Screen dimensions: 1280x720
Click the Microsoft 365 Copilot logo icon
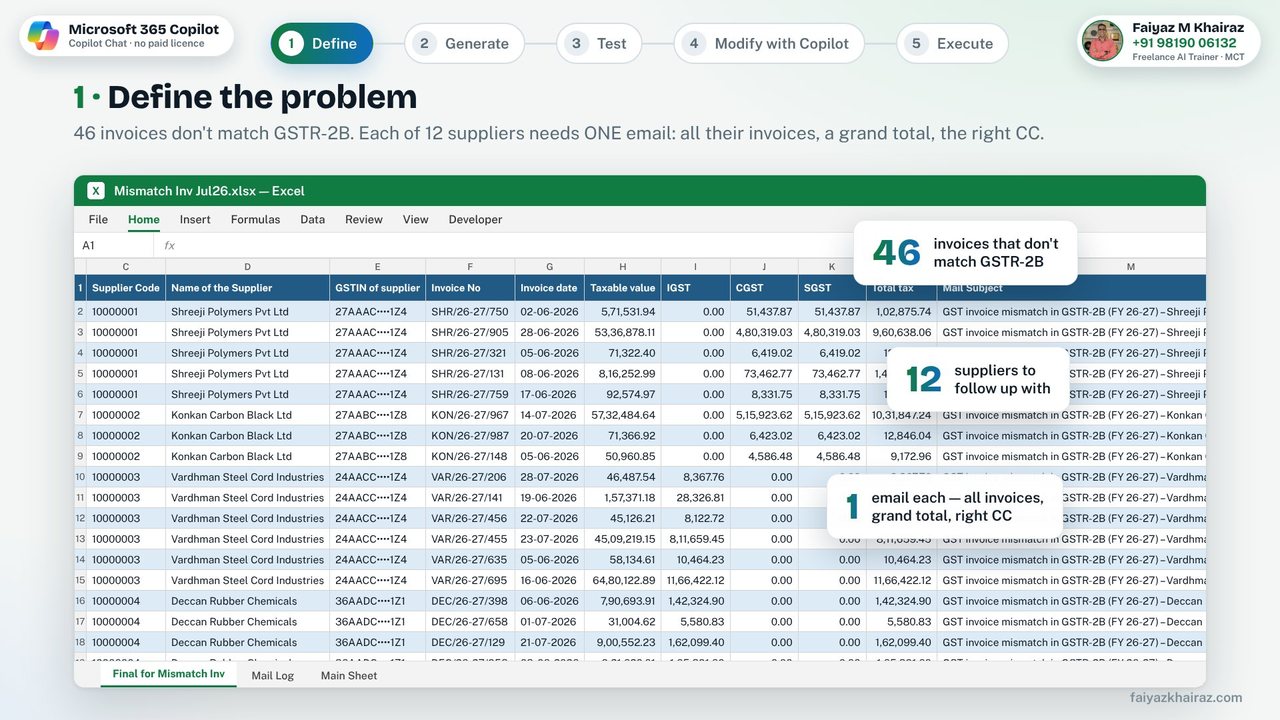tap(43, 36)
